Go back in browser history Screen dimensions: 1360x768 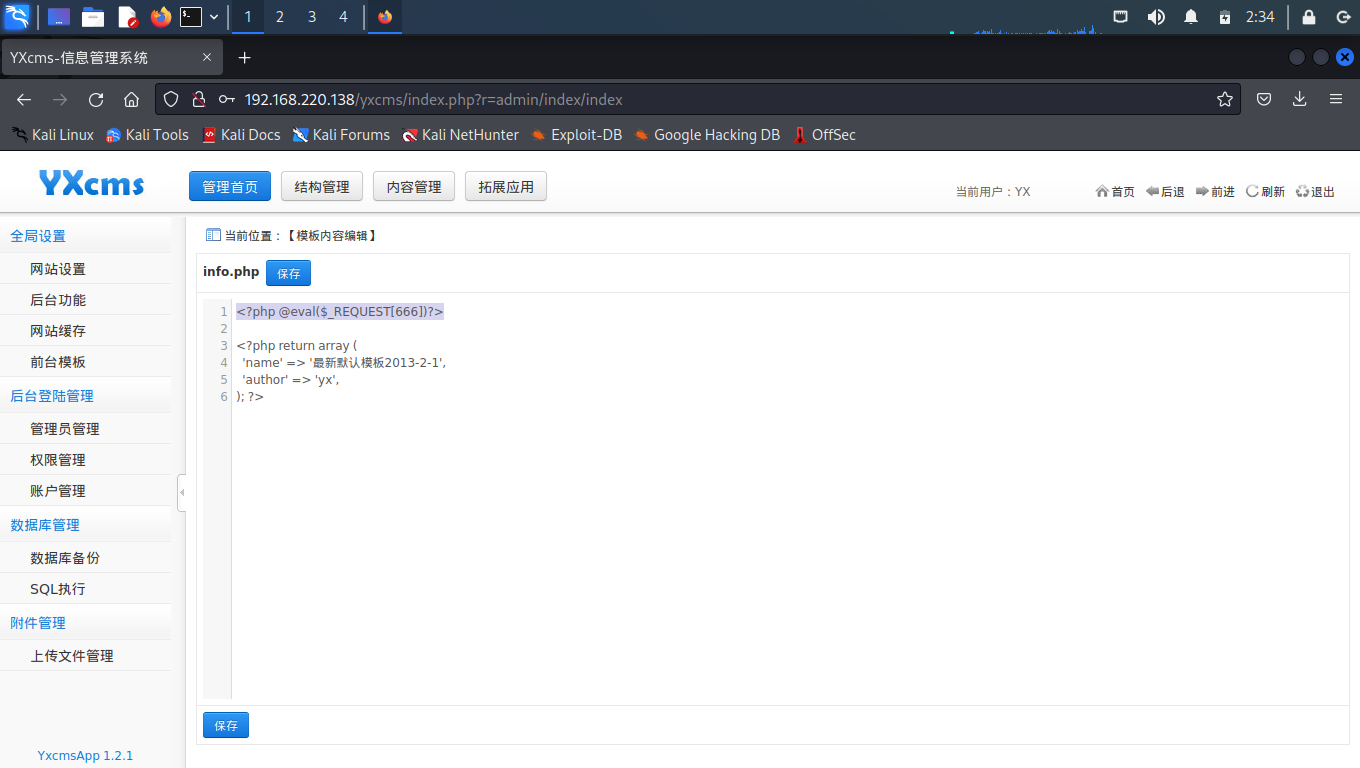click(24, 99)
